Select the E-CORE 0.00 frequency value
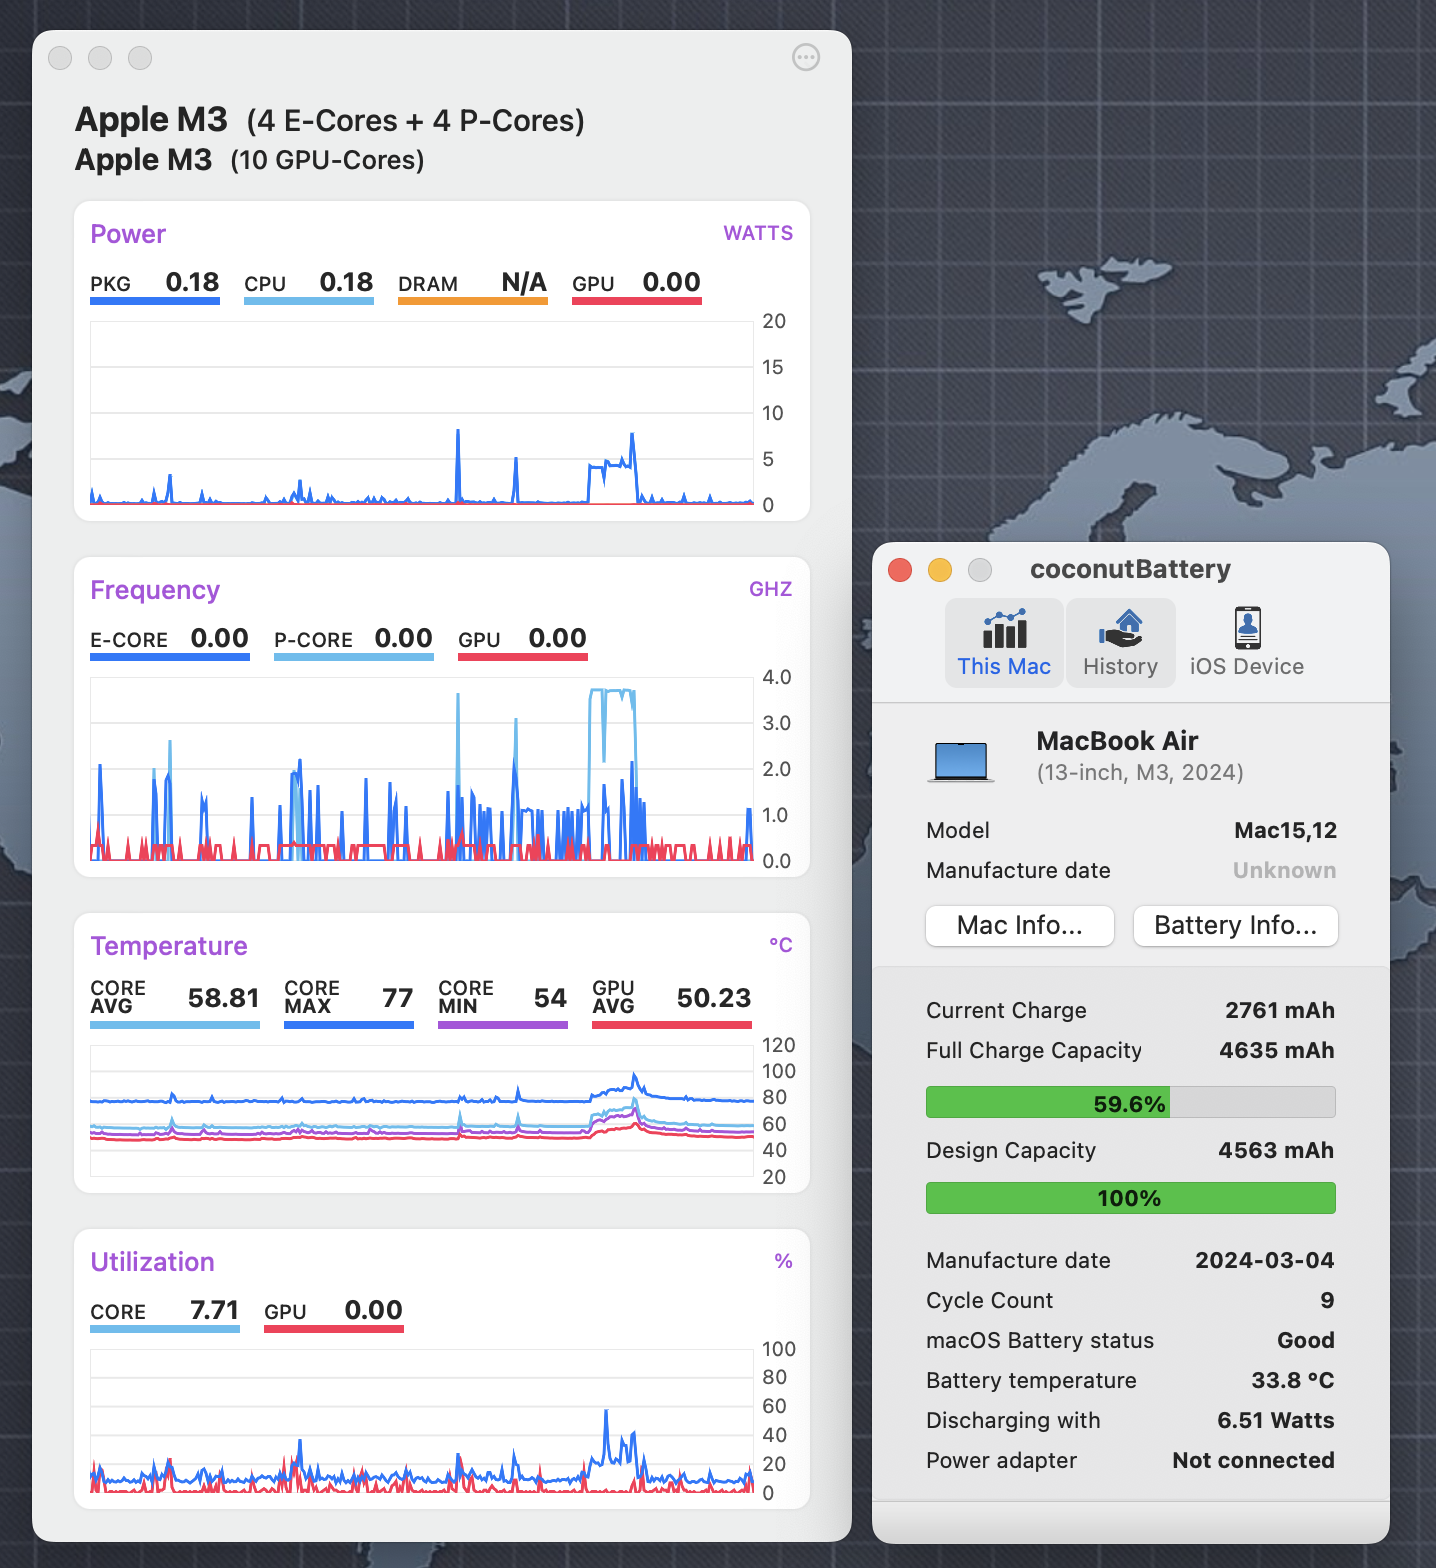 pos(170,641)
